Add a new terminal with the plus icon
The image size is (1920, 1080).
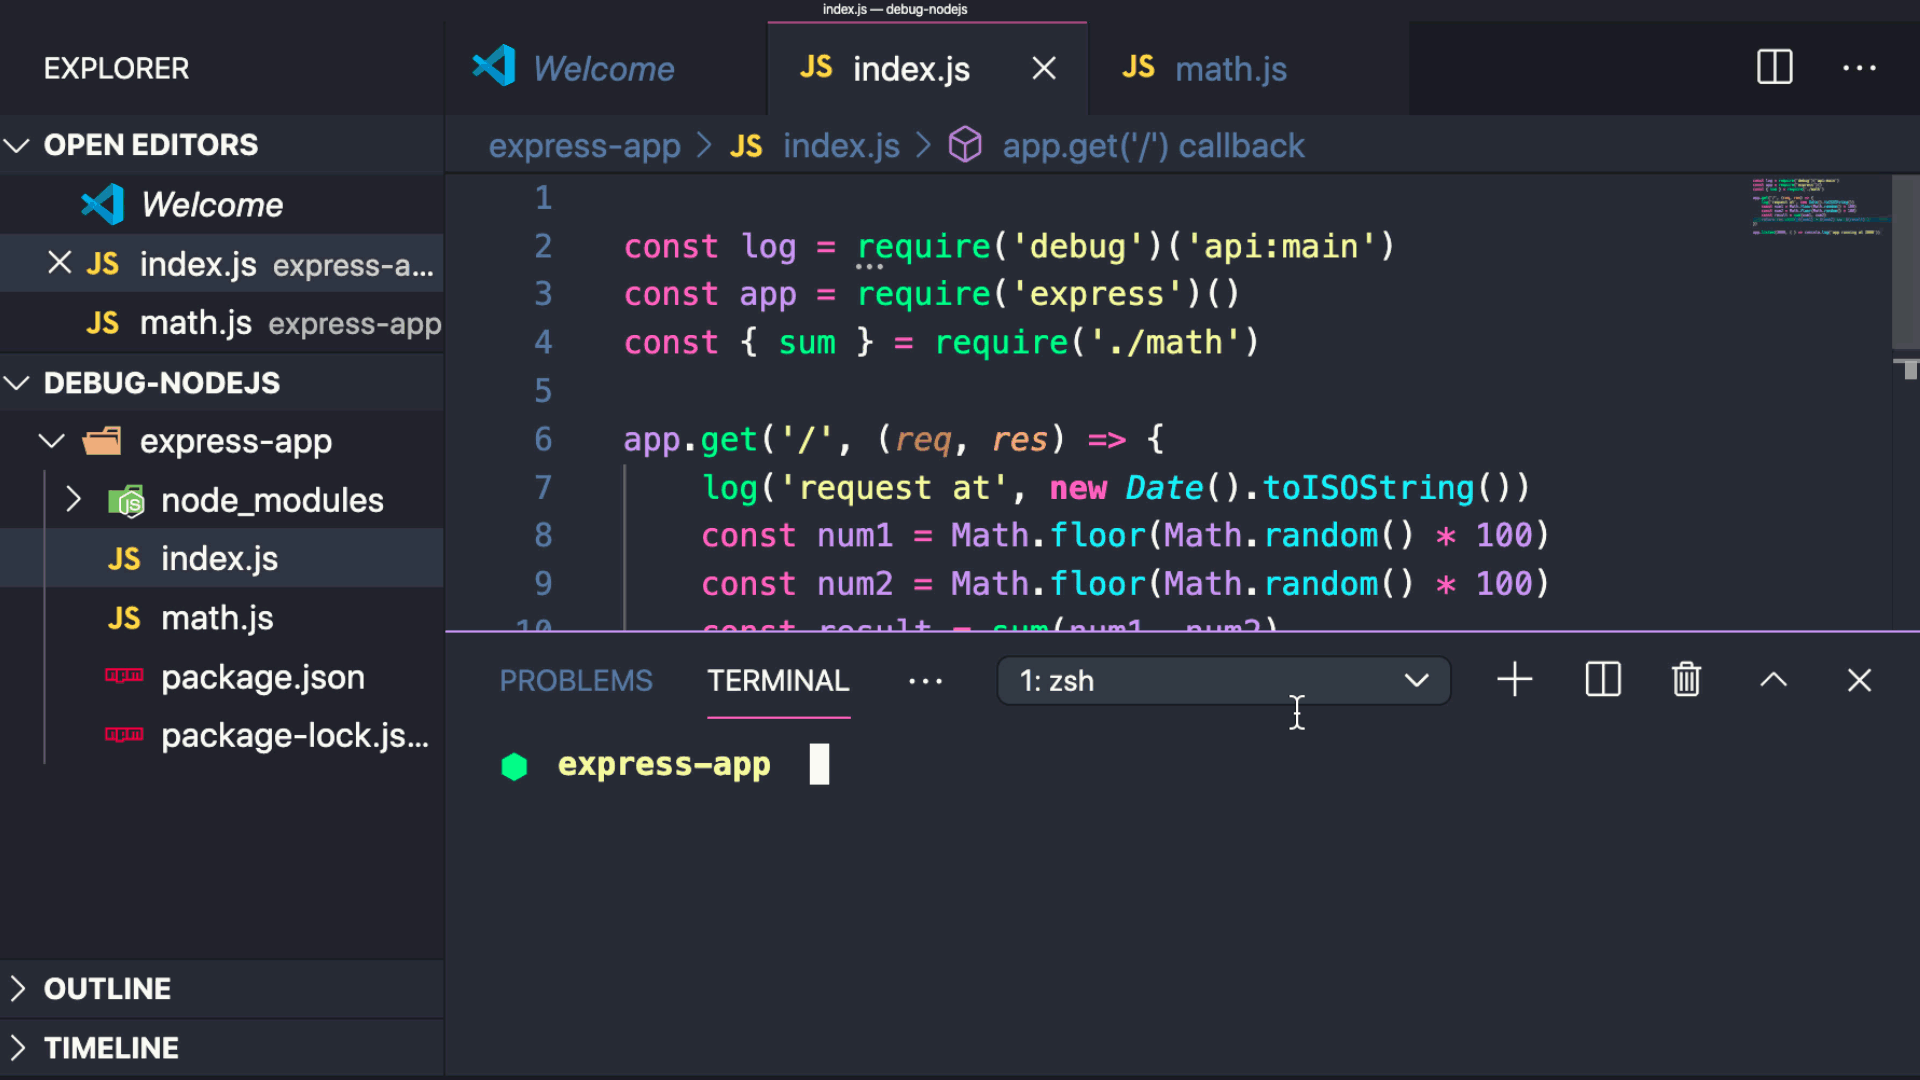tap(1514, 680)
